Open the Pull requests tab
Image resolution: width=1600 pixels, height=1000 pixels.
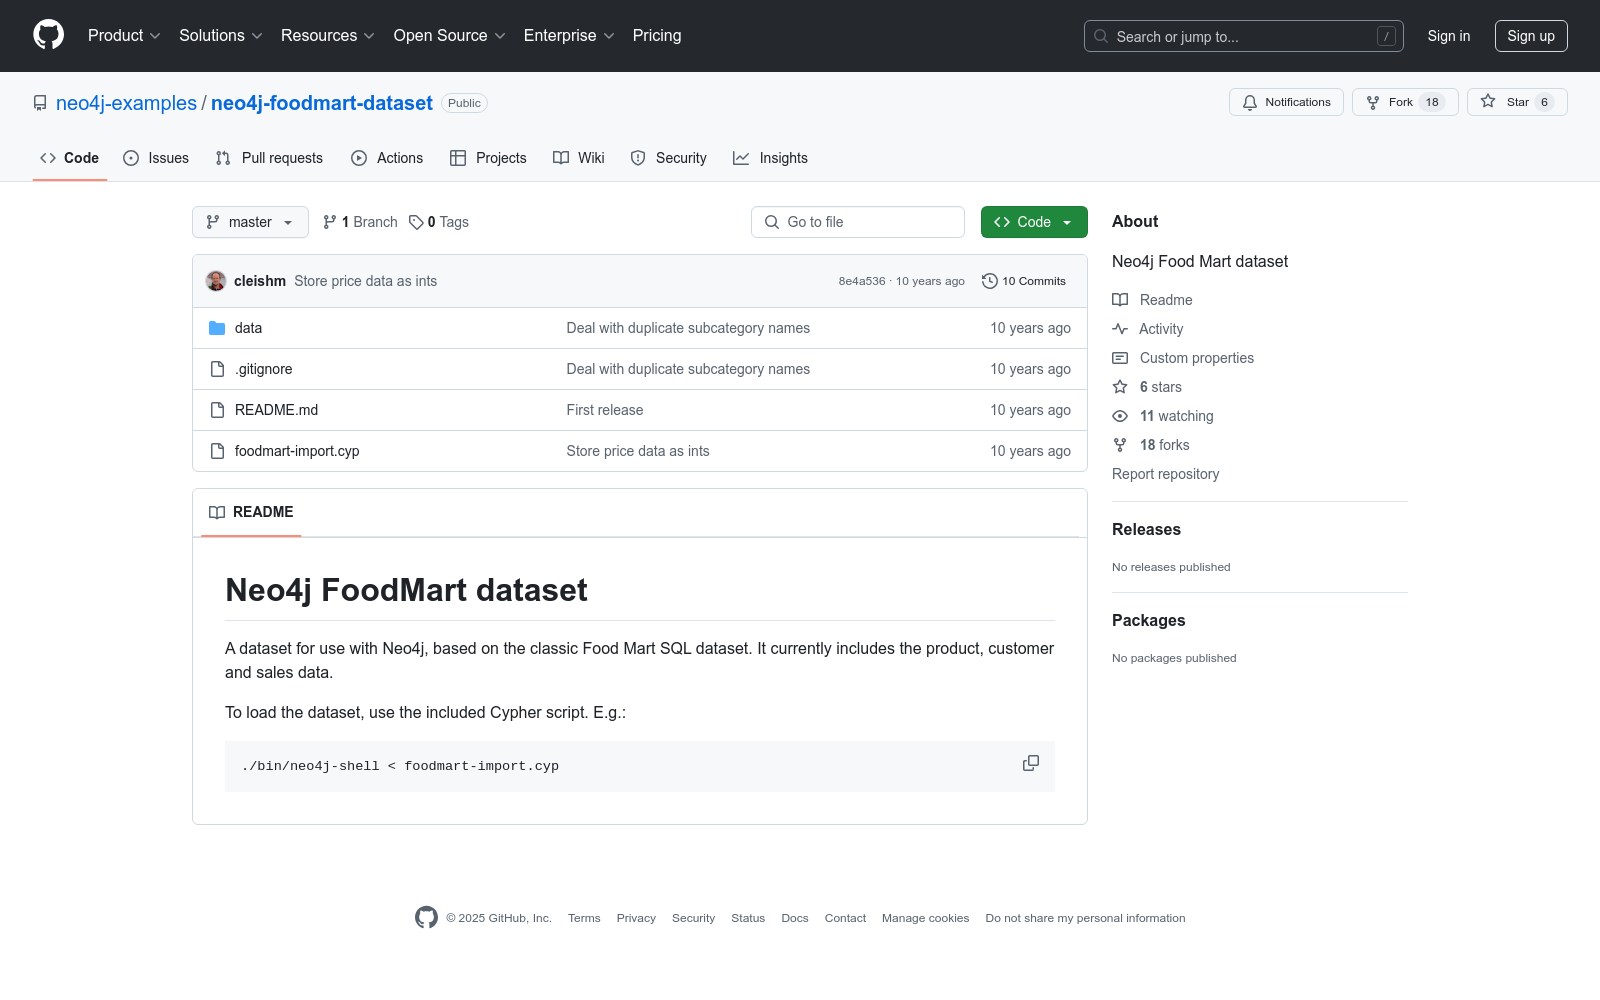269,158
